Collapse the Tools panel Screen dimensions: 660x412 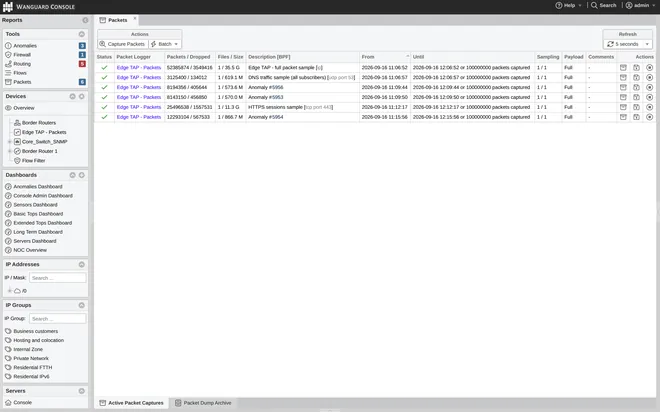[82, 34]
